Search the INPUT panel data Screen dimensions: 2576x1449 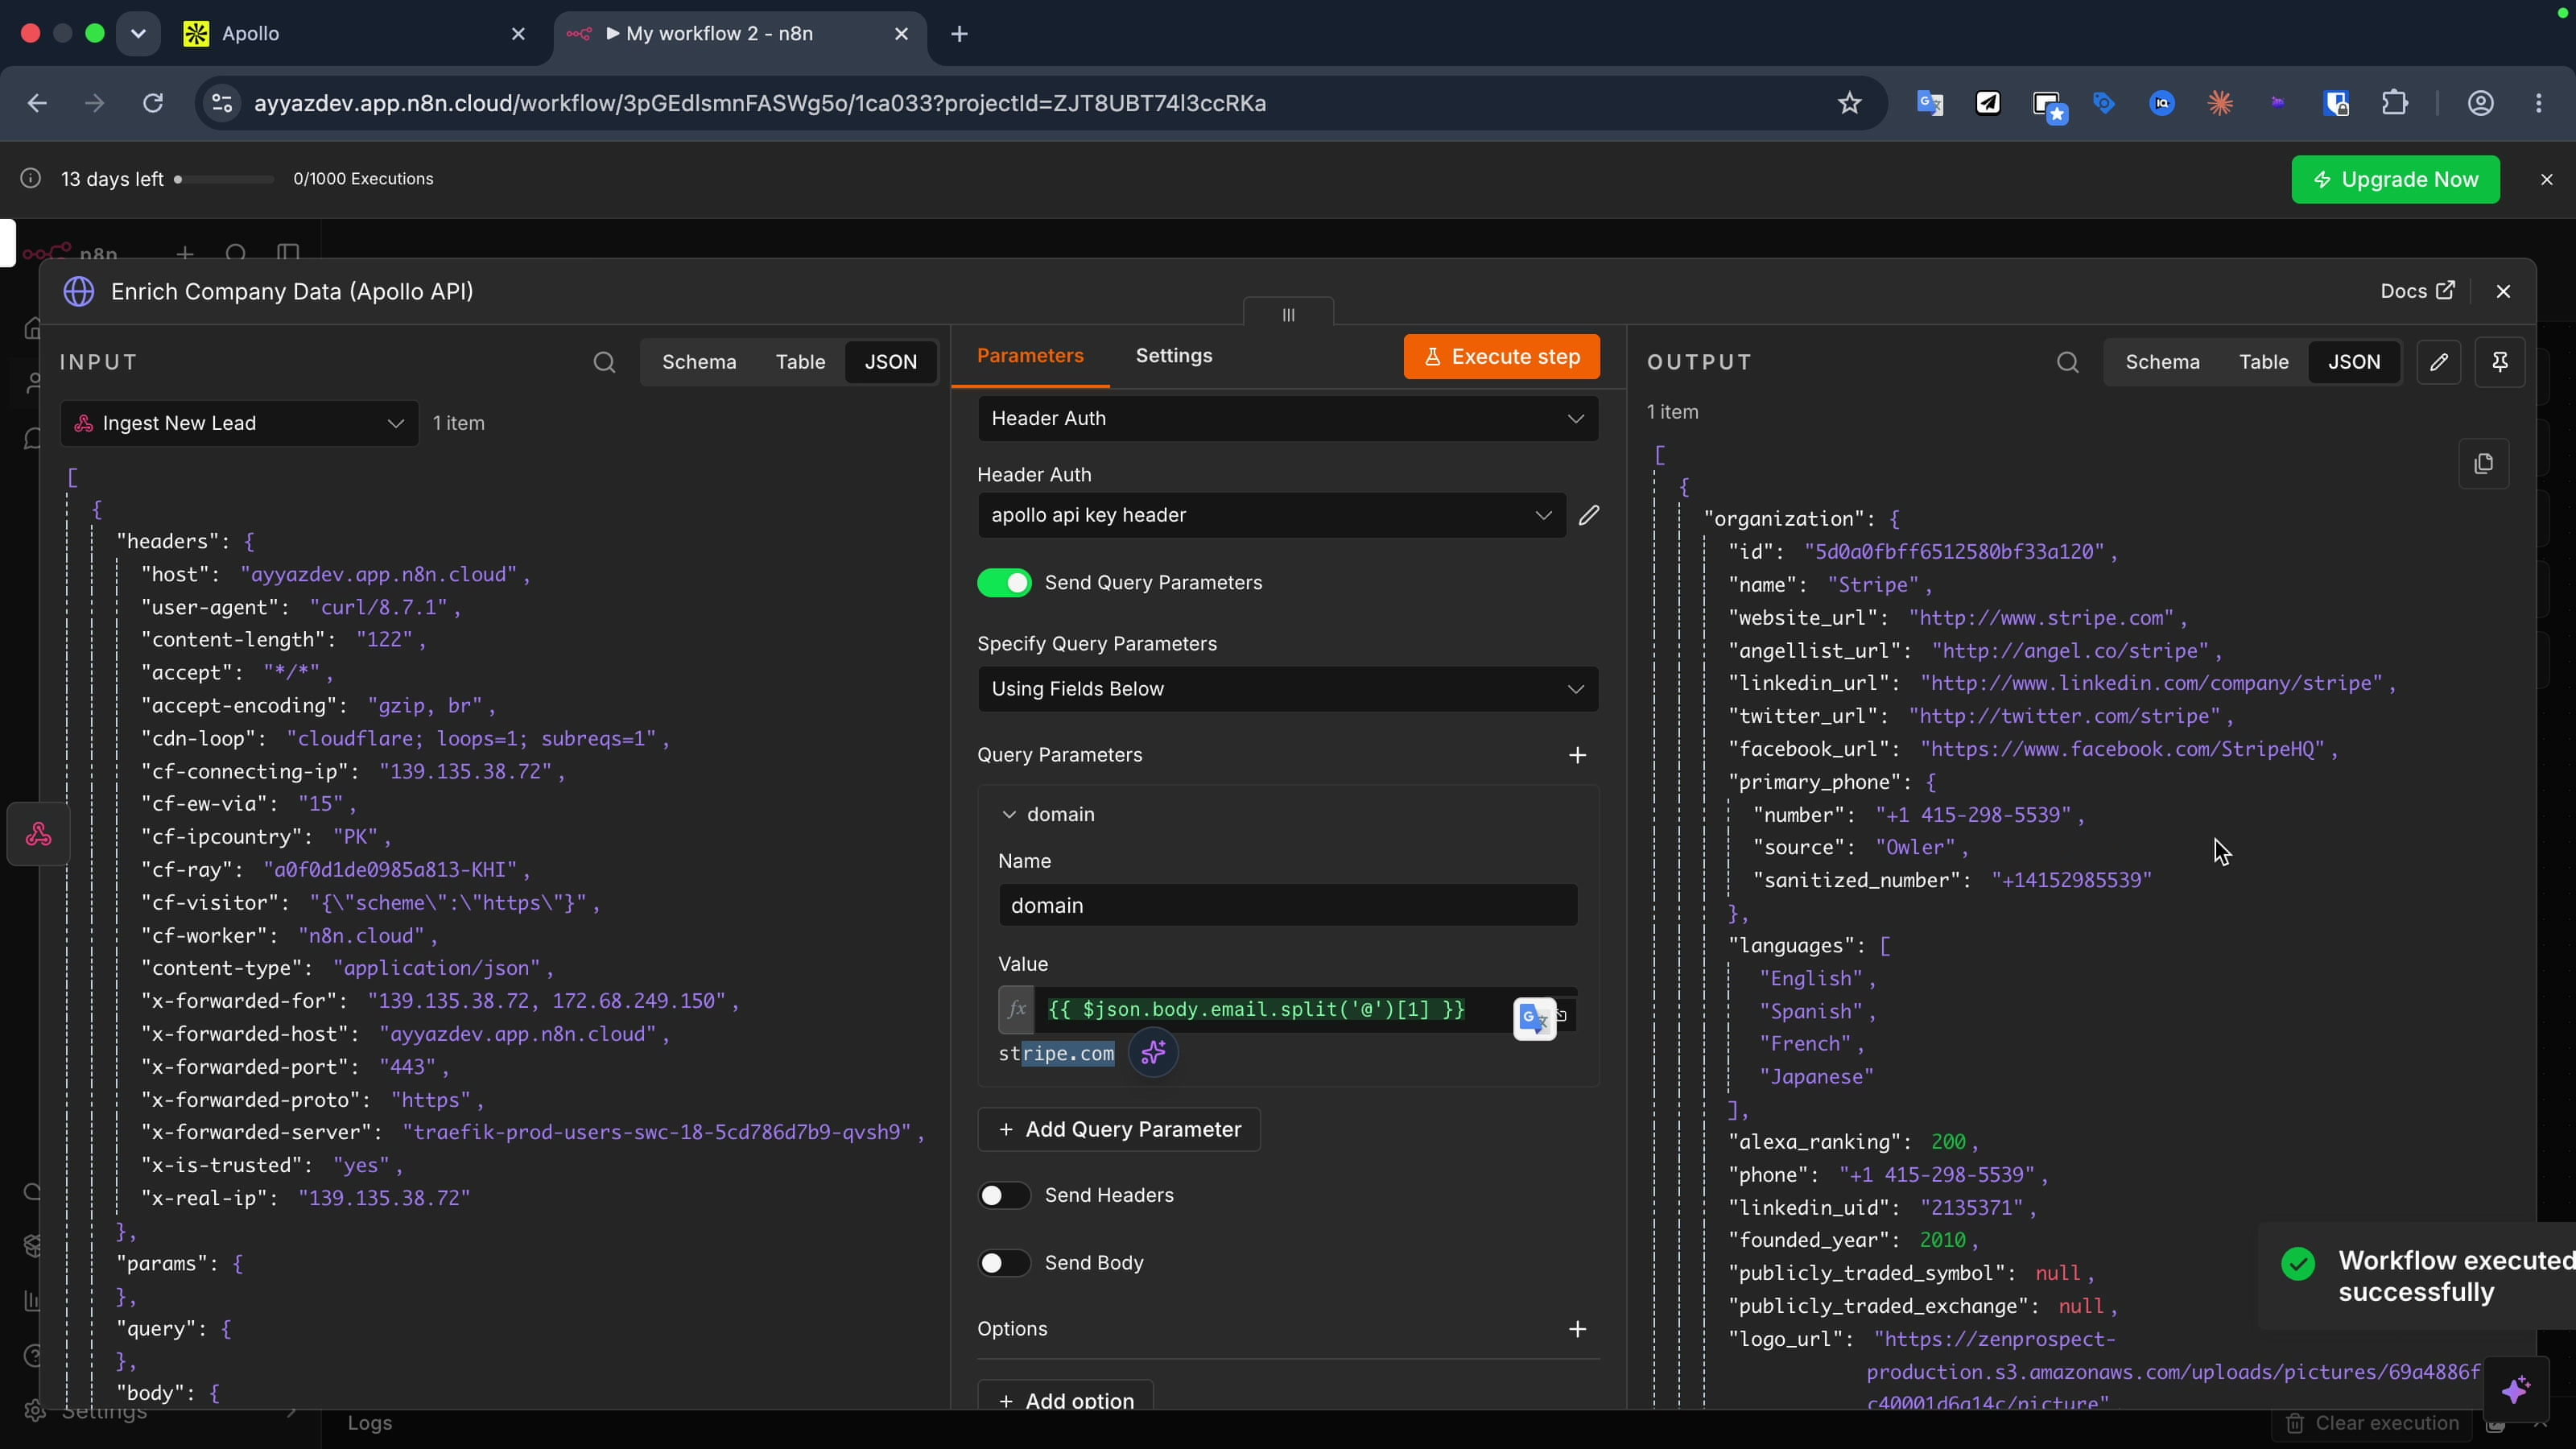point(604,362)
